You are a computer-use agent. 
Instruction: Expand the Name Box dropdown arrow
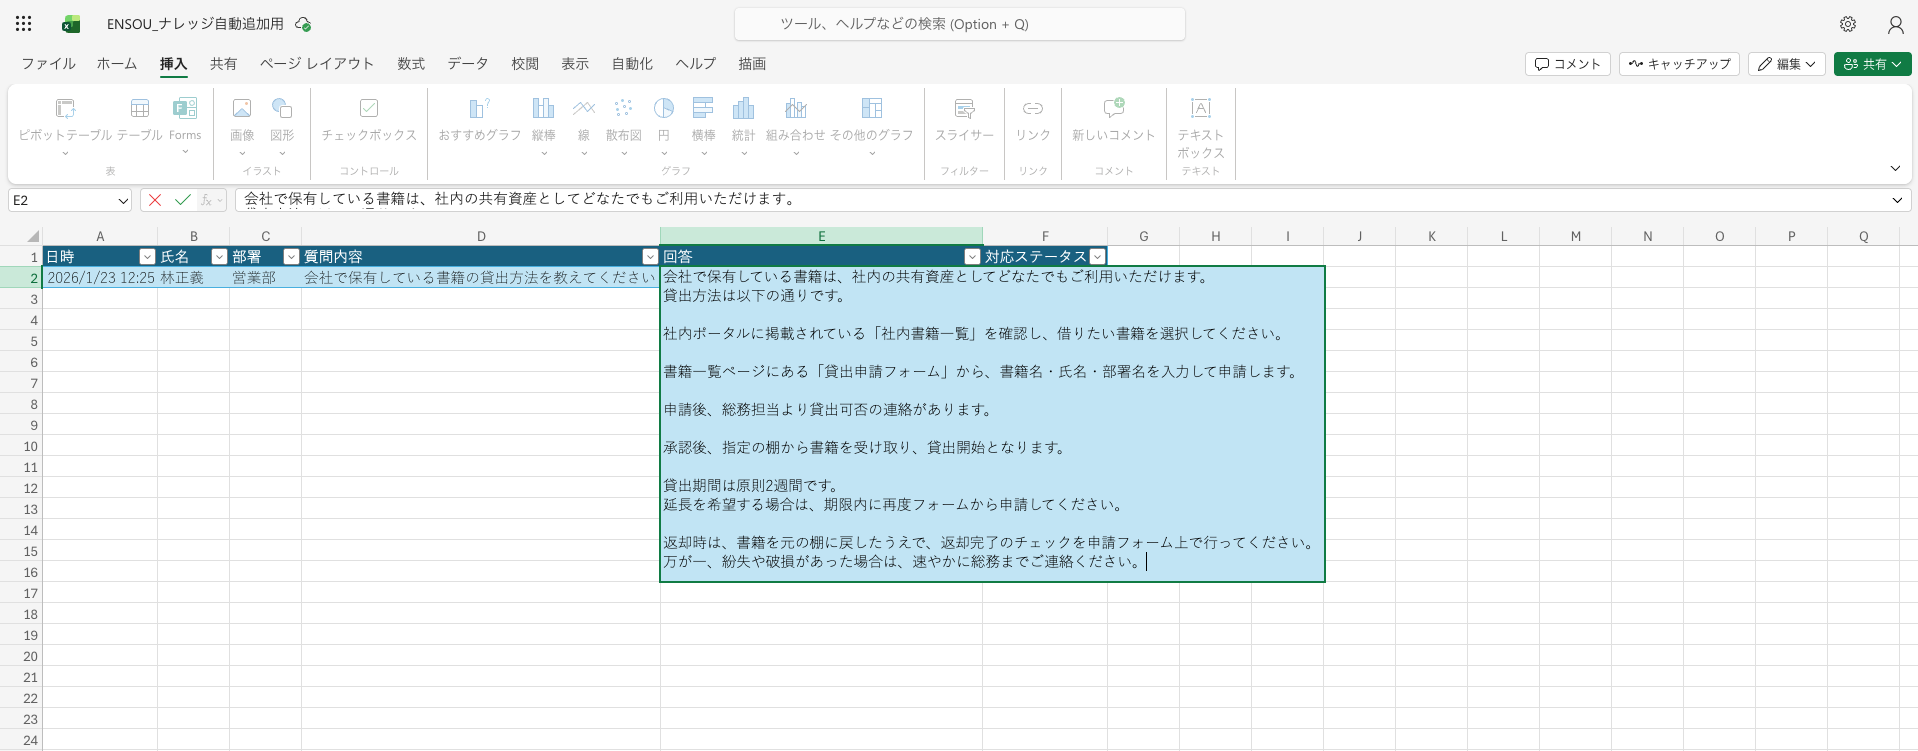pos(123,200)
